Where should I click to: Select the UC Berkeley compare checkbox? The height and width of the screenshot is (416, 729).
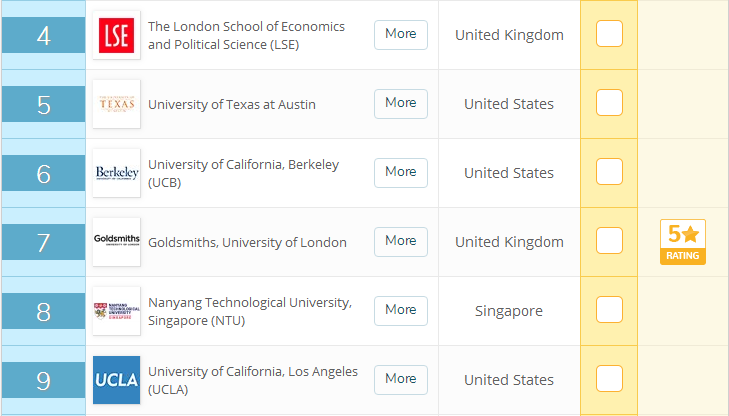(609, 172)
